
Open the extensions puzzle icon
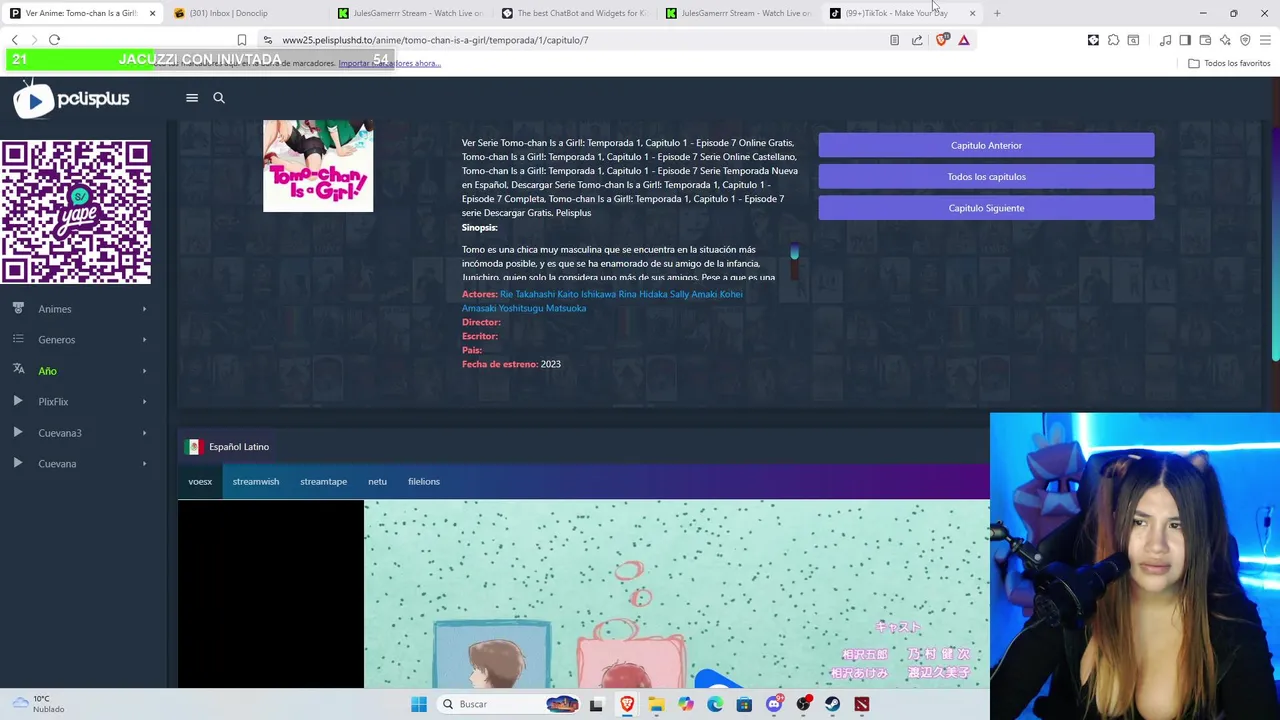pos(1113,40)
